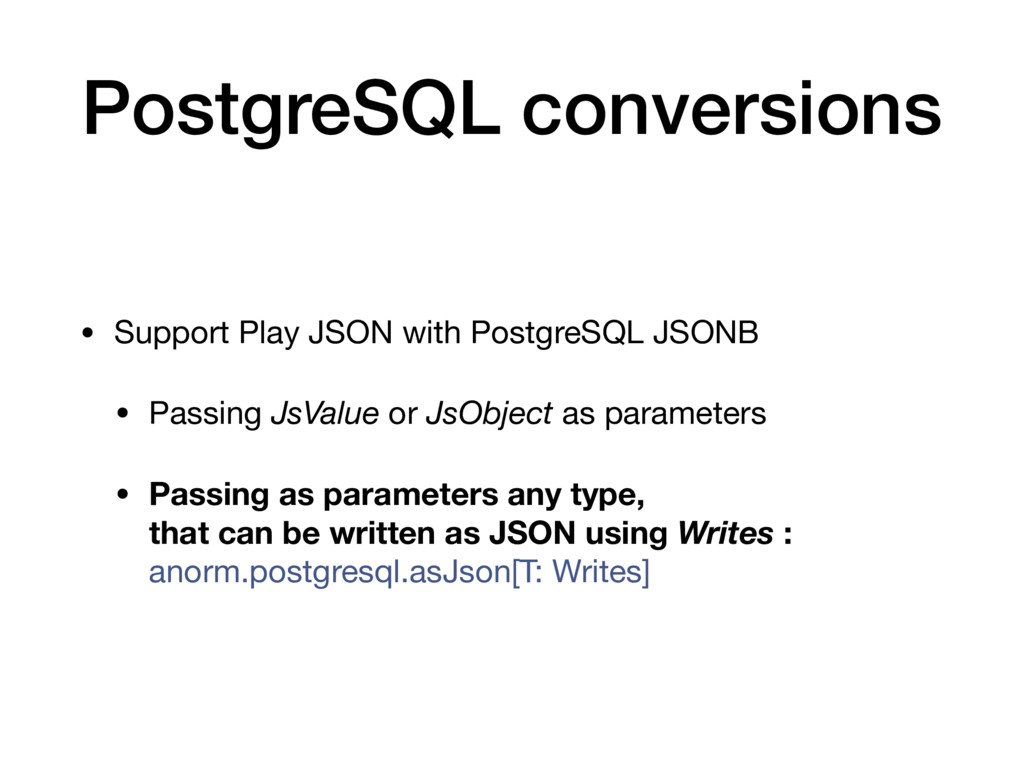
Task: Click the anorm.postgresql.asJson[T: Writes] link
Action: click(x=399, y=572)
